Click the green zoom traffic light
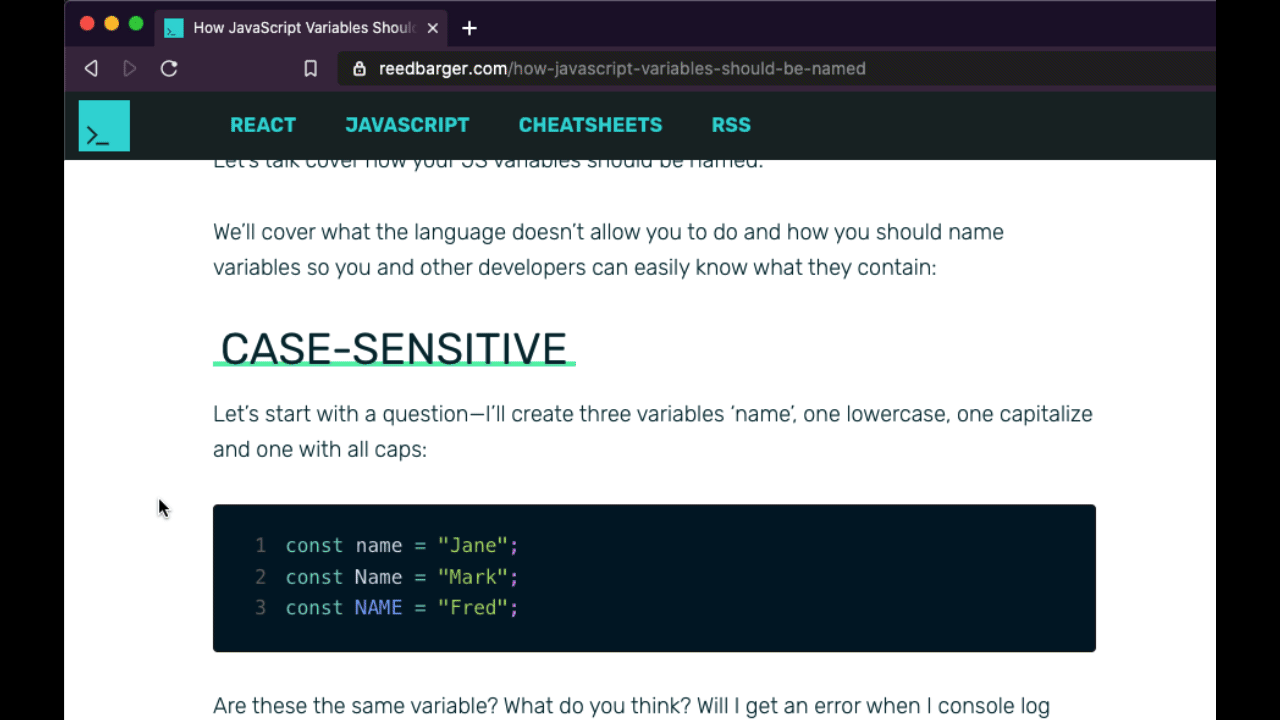This screenshot has height=720, width=1280. tap(135, 23)
